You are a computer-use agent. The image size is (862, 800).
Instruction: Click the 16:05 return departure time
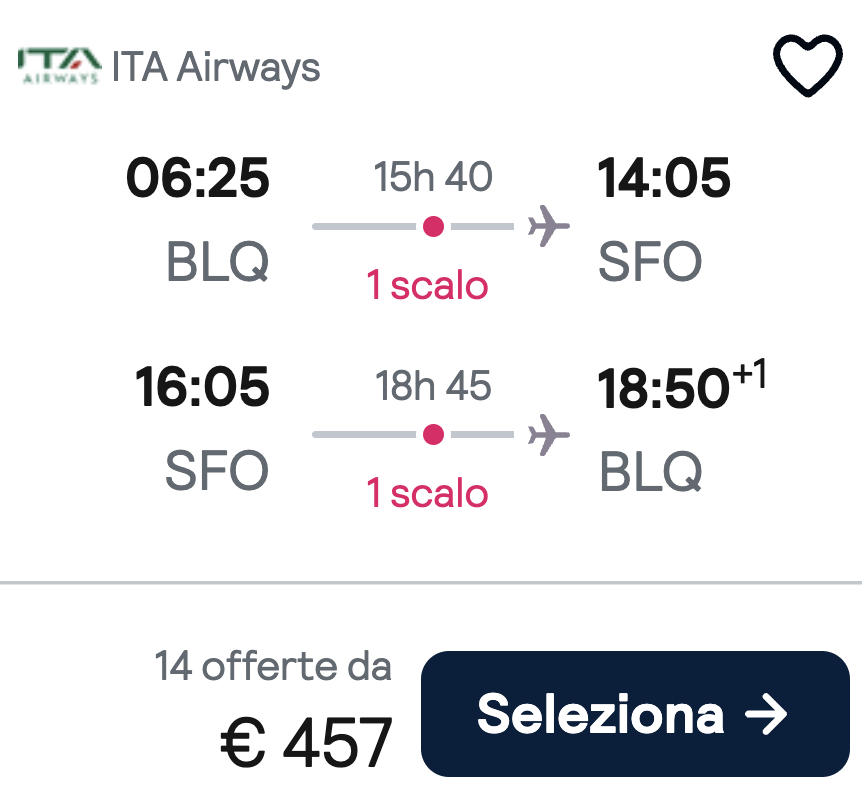(x=202, y=387)
